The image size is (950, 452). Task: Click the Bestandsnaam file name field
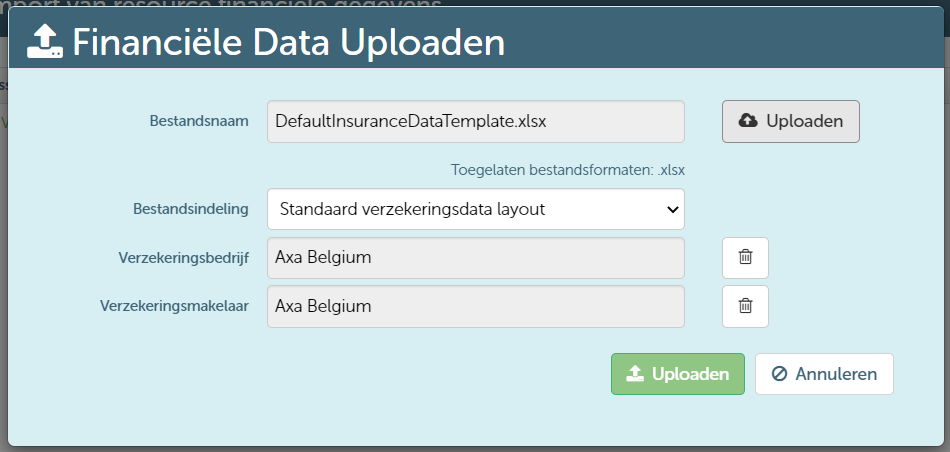(x=475, y=121)
